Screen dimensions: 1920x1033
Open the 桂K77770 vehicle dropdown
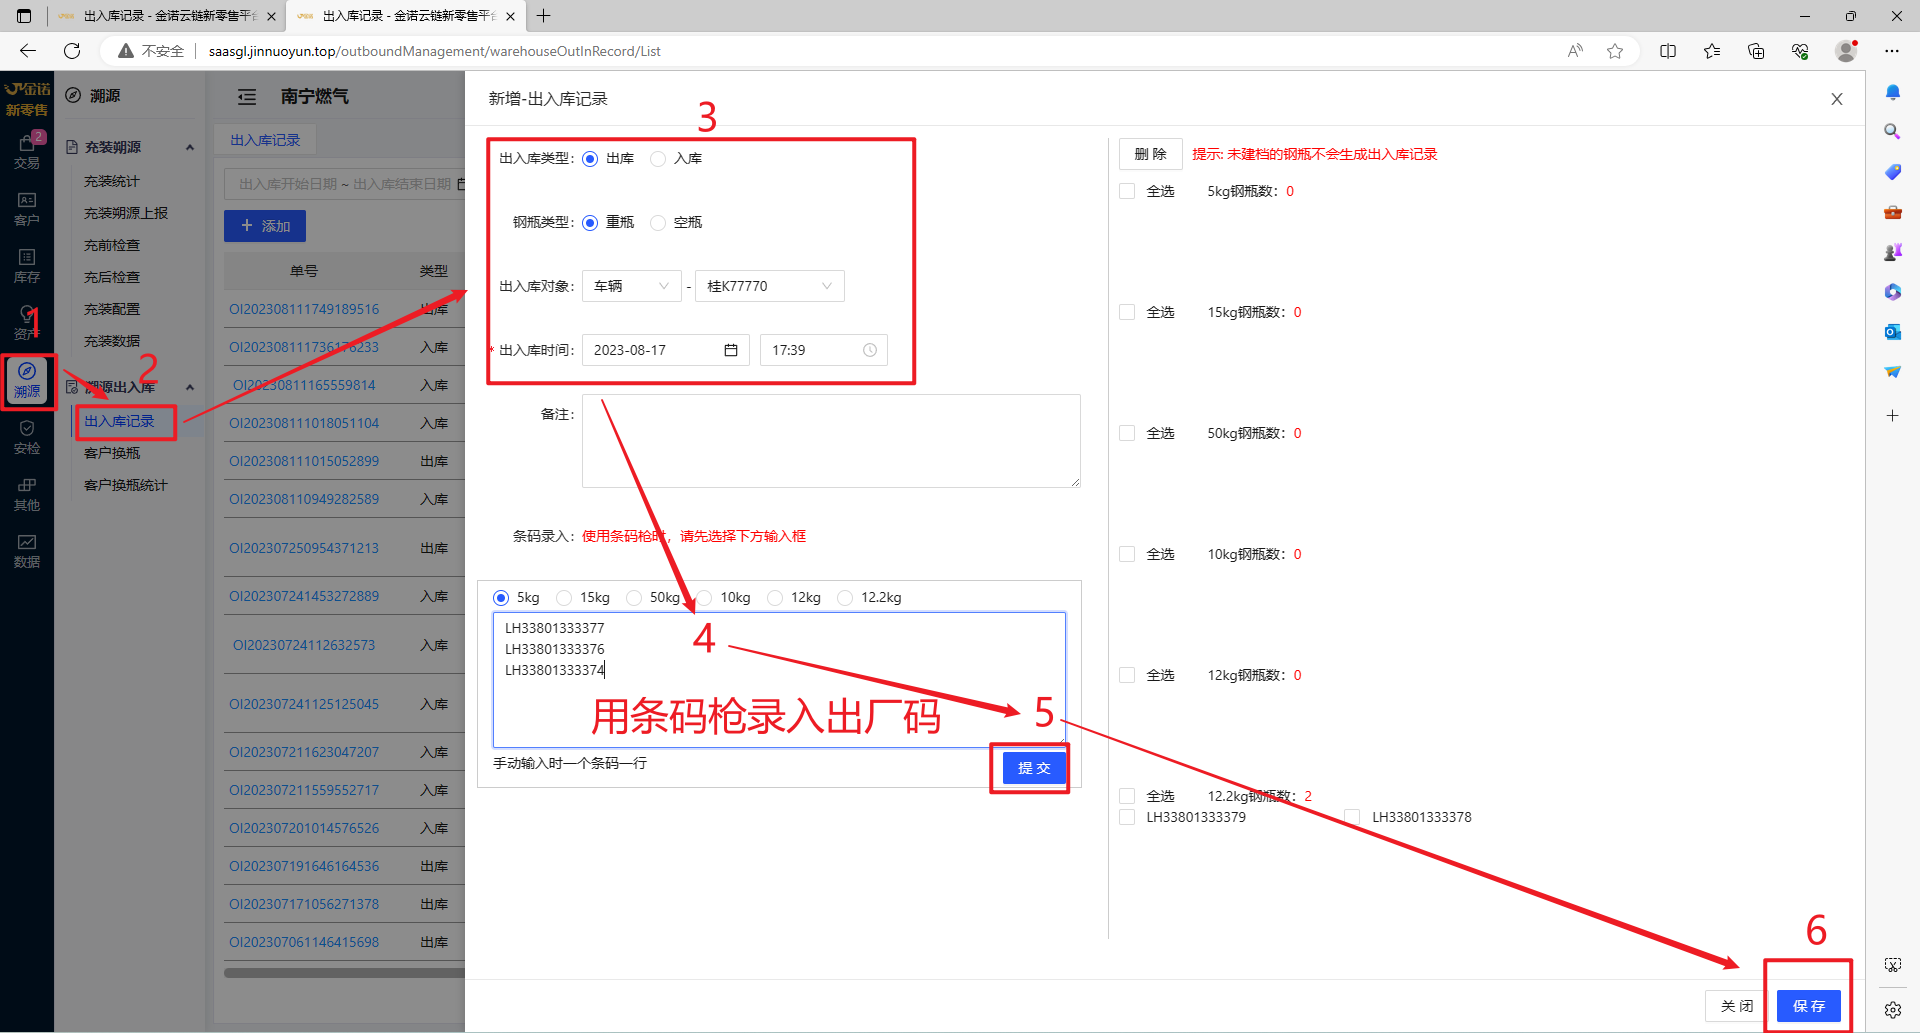point(769,287)
